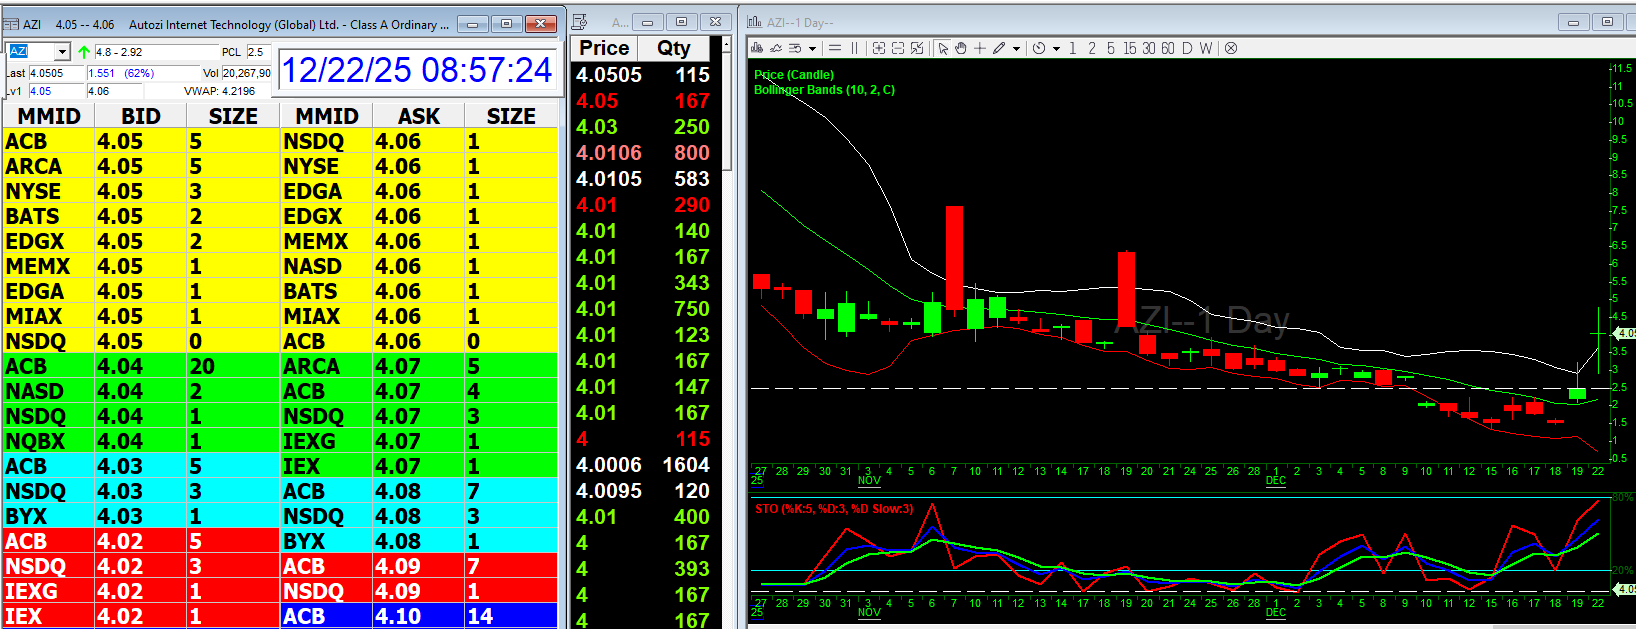1636x629 pixels.
Task: Click the horizontal lines toolbar icon
Action: point(835,48)
